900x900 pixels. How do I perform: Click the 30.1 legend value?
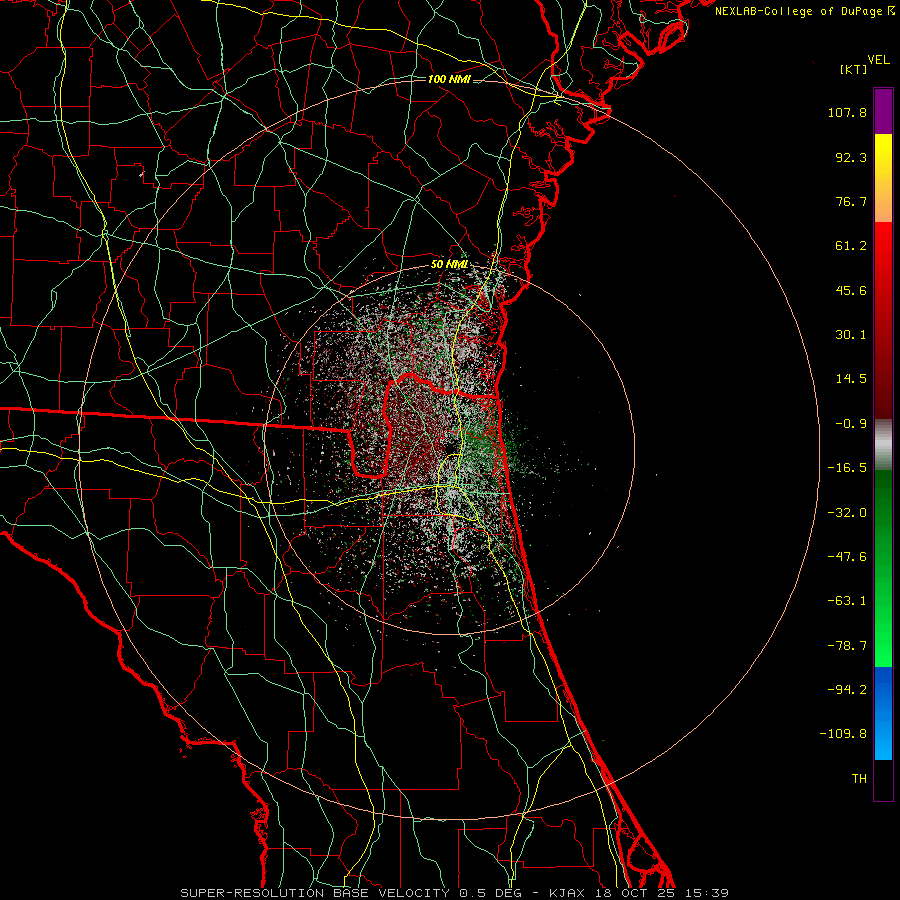click(x=851, y=335)
